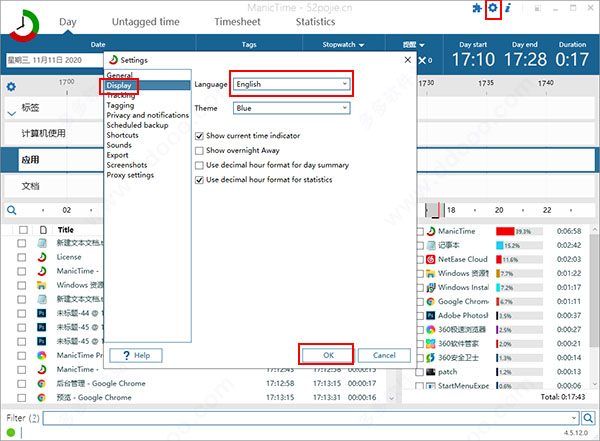Open the info about icon
The width and height of the screenshot is (600, 441).
(508, 8)
